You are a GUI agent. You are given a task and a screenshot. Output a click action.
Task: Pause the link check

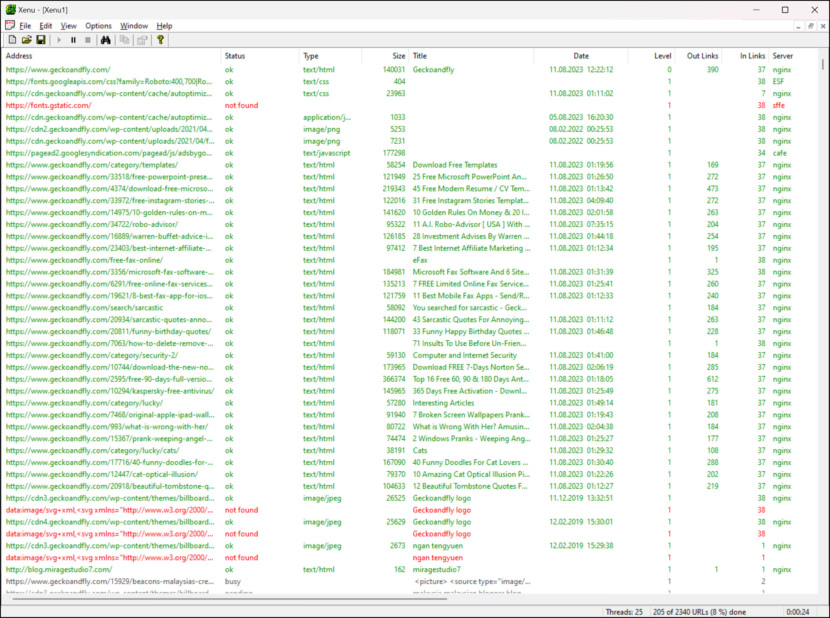pyautogui.click(x=73, y=40)
